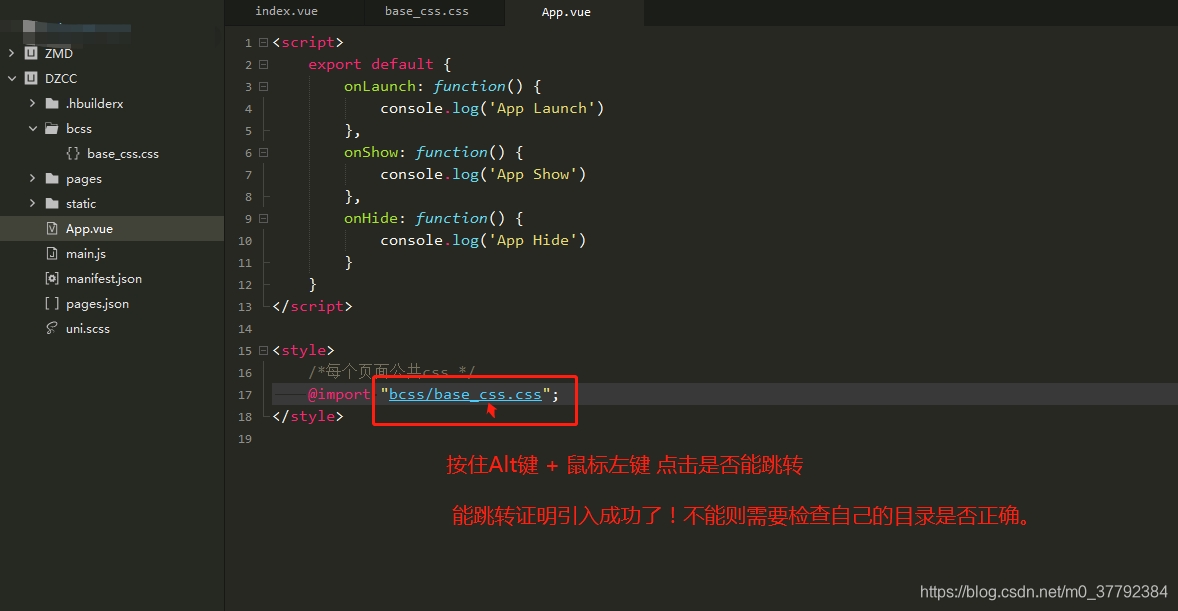Click the App.vue file icon
Image resolution: width=1178 pixels, height=611 pixels.
(52, 228)
